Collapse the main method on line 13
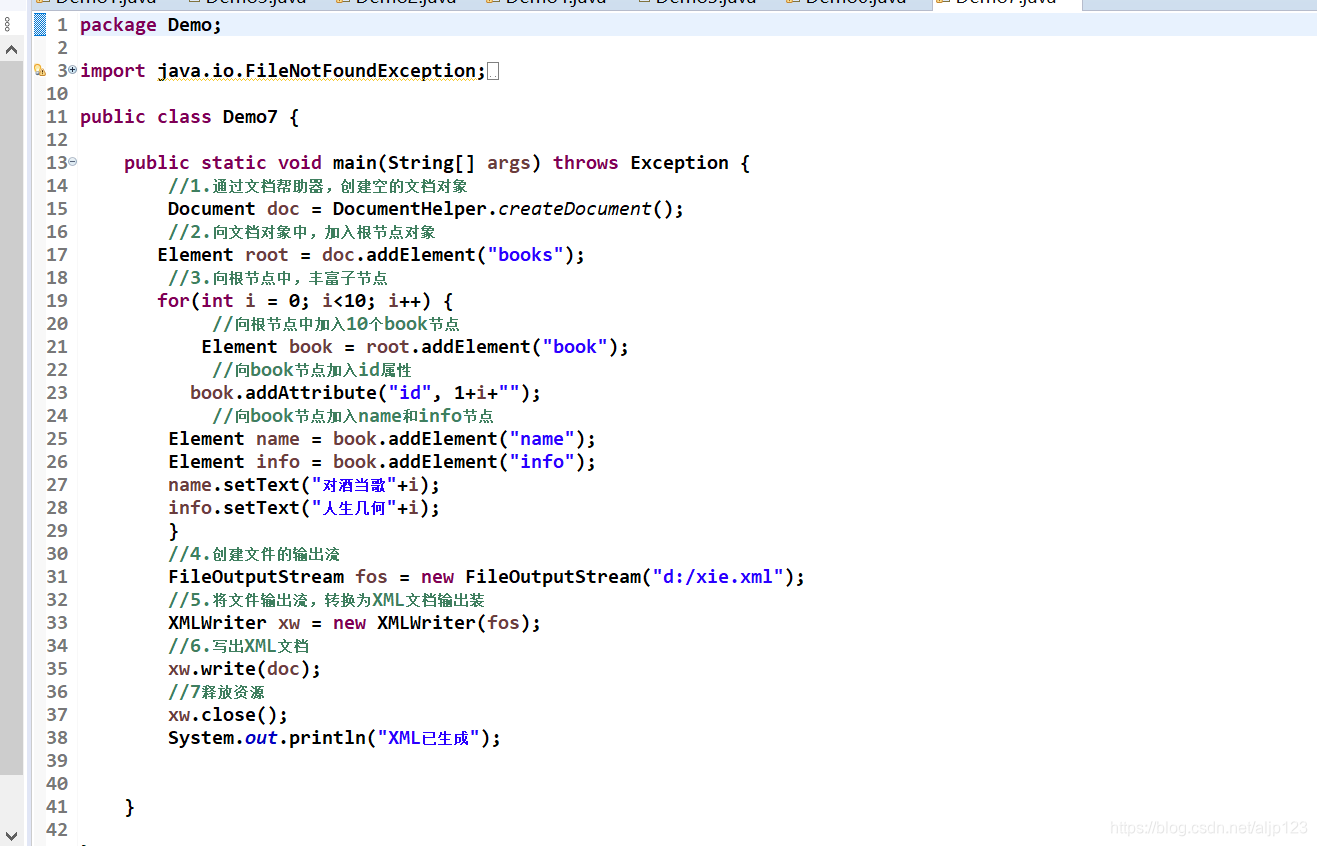1317x846 pixels. click(73, 162)
